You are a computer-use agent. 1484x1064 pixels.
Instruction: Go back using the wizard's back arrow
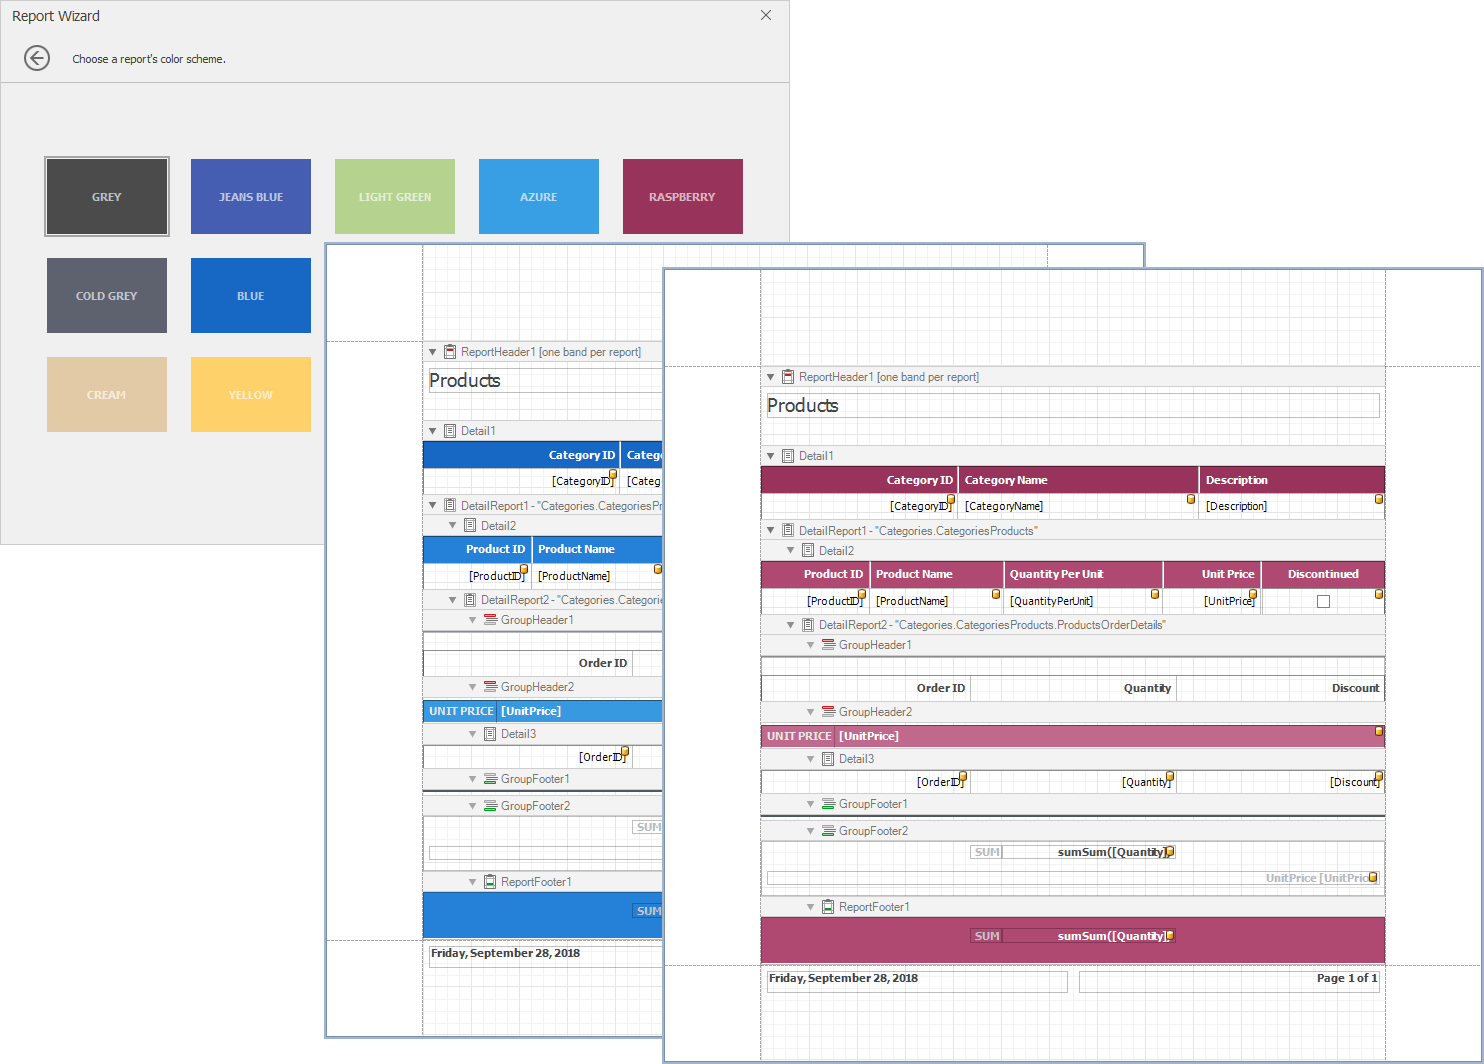[37, 59]
